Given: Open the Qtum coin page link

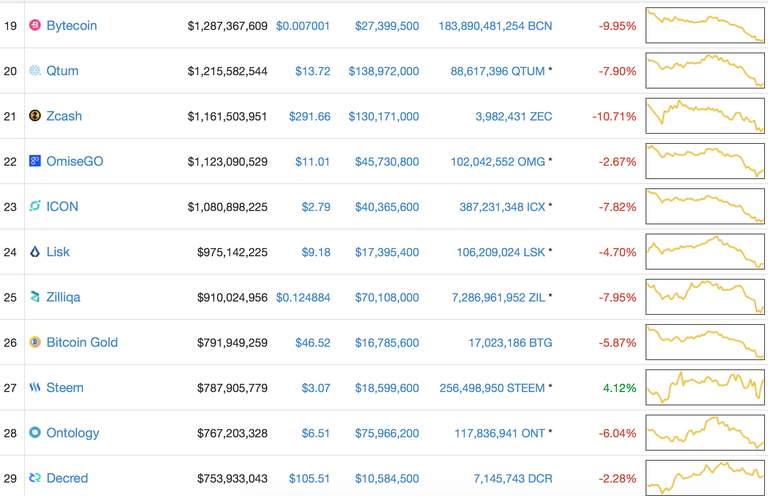Looking at the screenshot, I should pyautogui.click(x=62, y=71).
